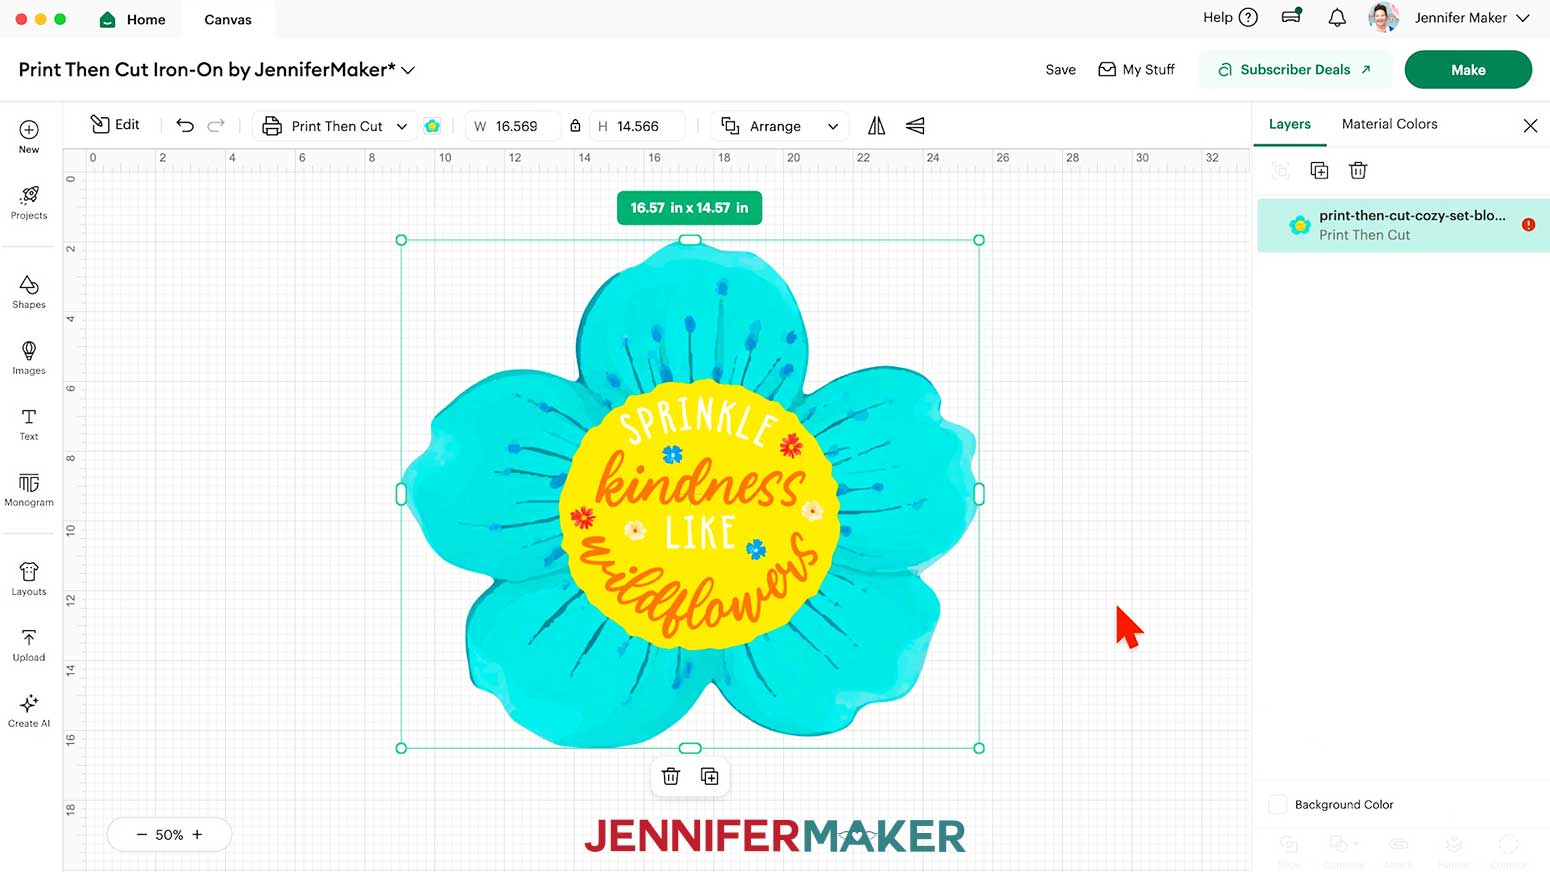This screenshot has width=1550, height=872.
Task: Zoom in with the plus button
Action: click(197, 834)
